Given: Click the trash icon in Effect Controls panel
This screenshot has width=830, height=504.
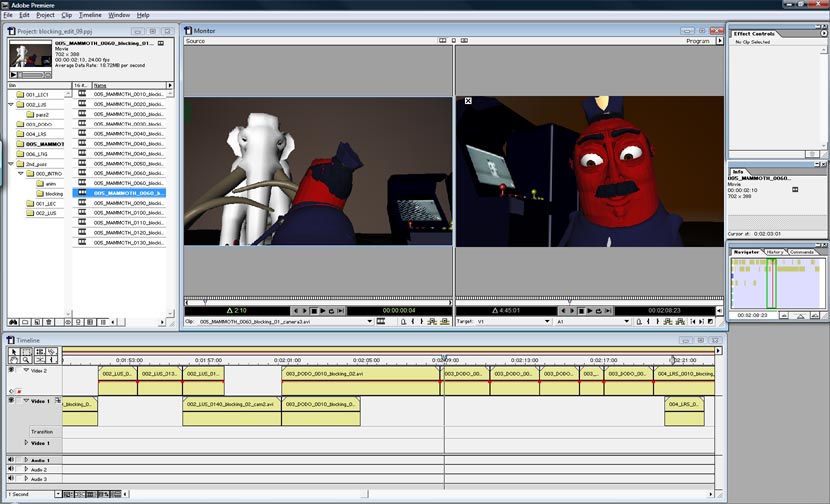Looking at the screenshot, I should (812, 154).
